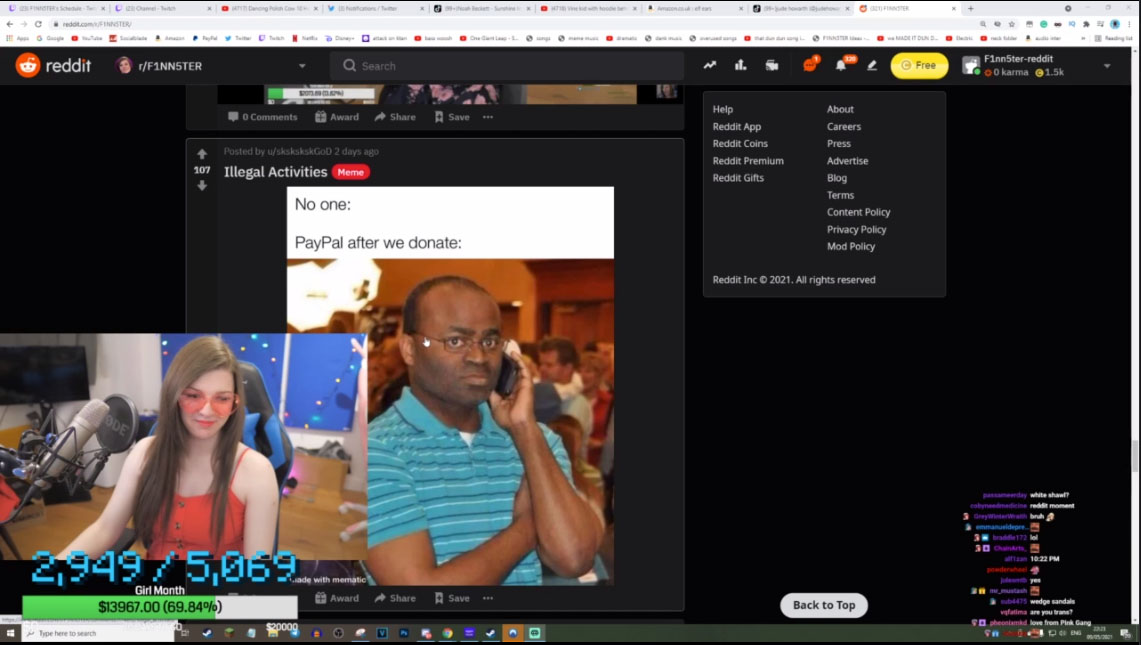
Task: Click the browser address bar URL
Action: point(97,24)
